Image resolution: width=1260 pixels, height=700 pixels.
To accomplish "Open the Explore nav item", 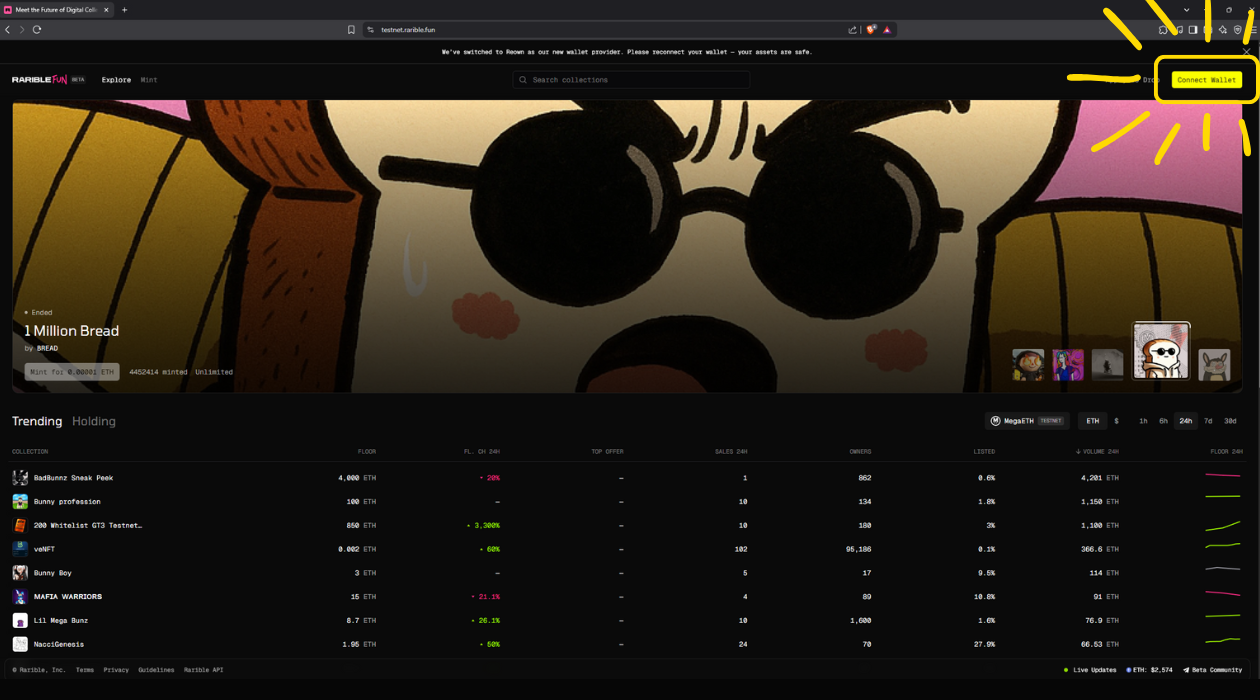I will [116, 80].
